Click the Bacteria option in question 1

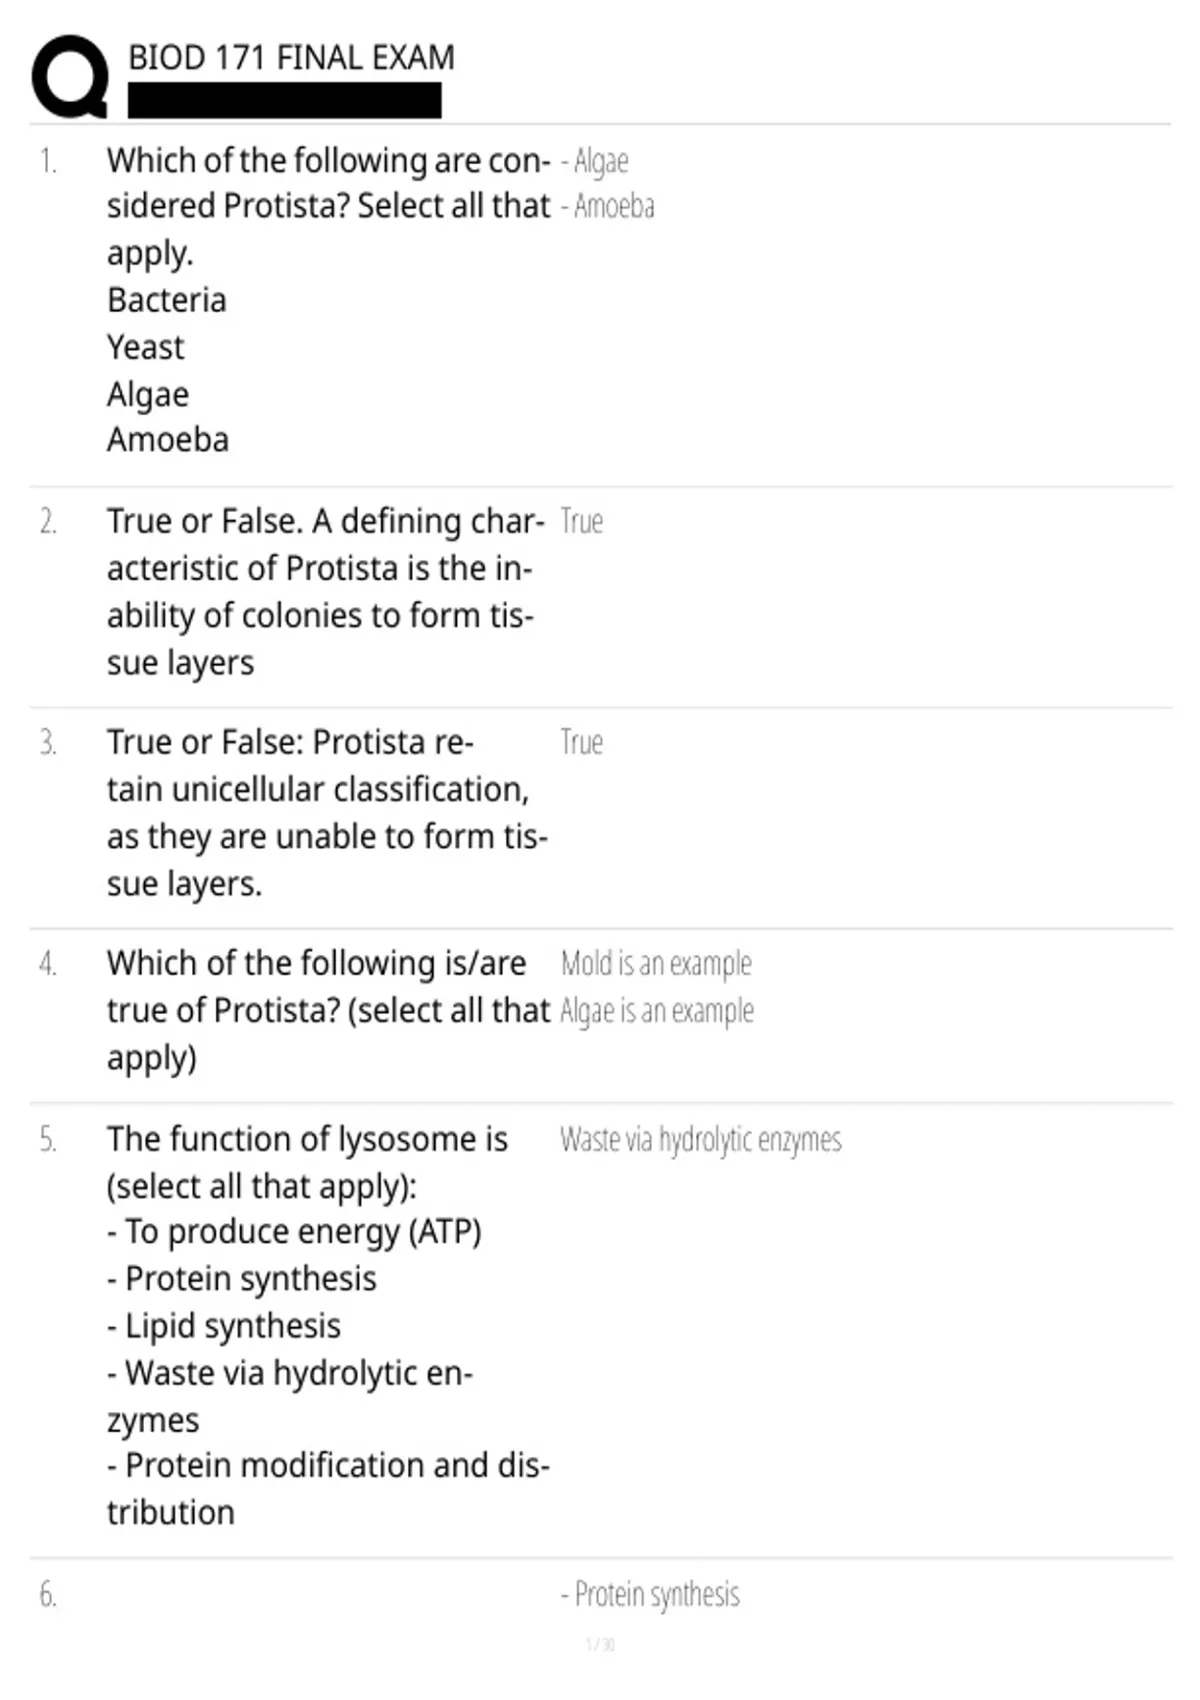(167, 300)
